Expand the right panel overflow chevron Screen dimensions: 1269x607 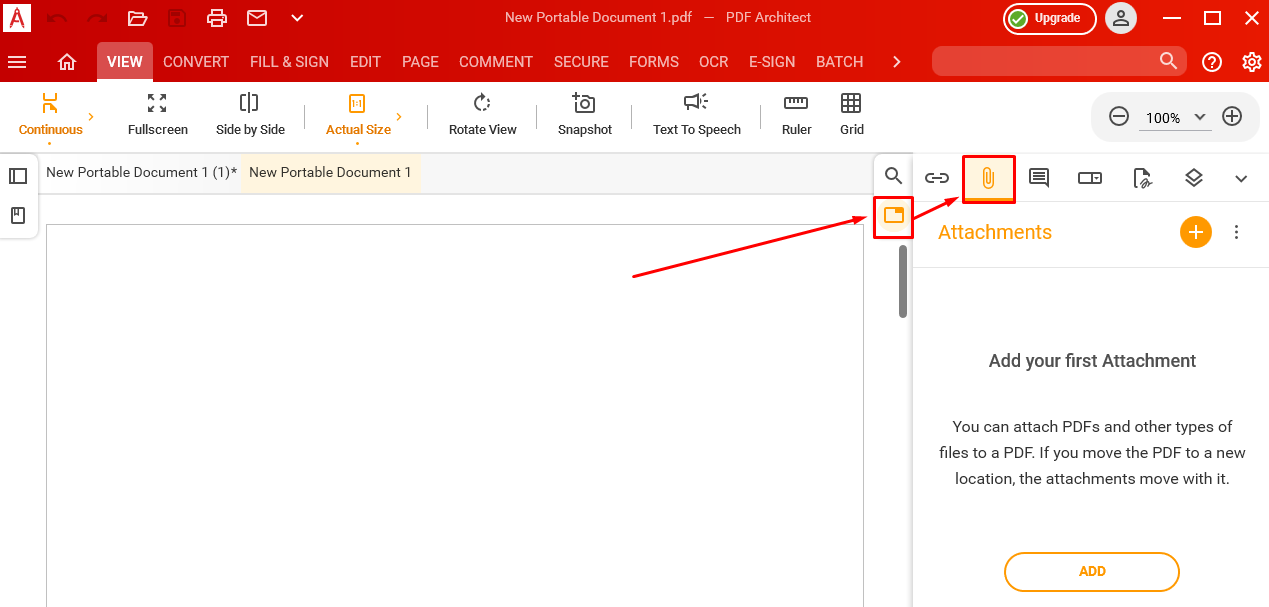1240,177
